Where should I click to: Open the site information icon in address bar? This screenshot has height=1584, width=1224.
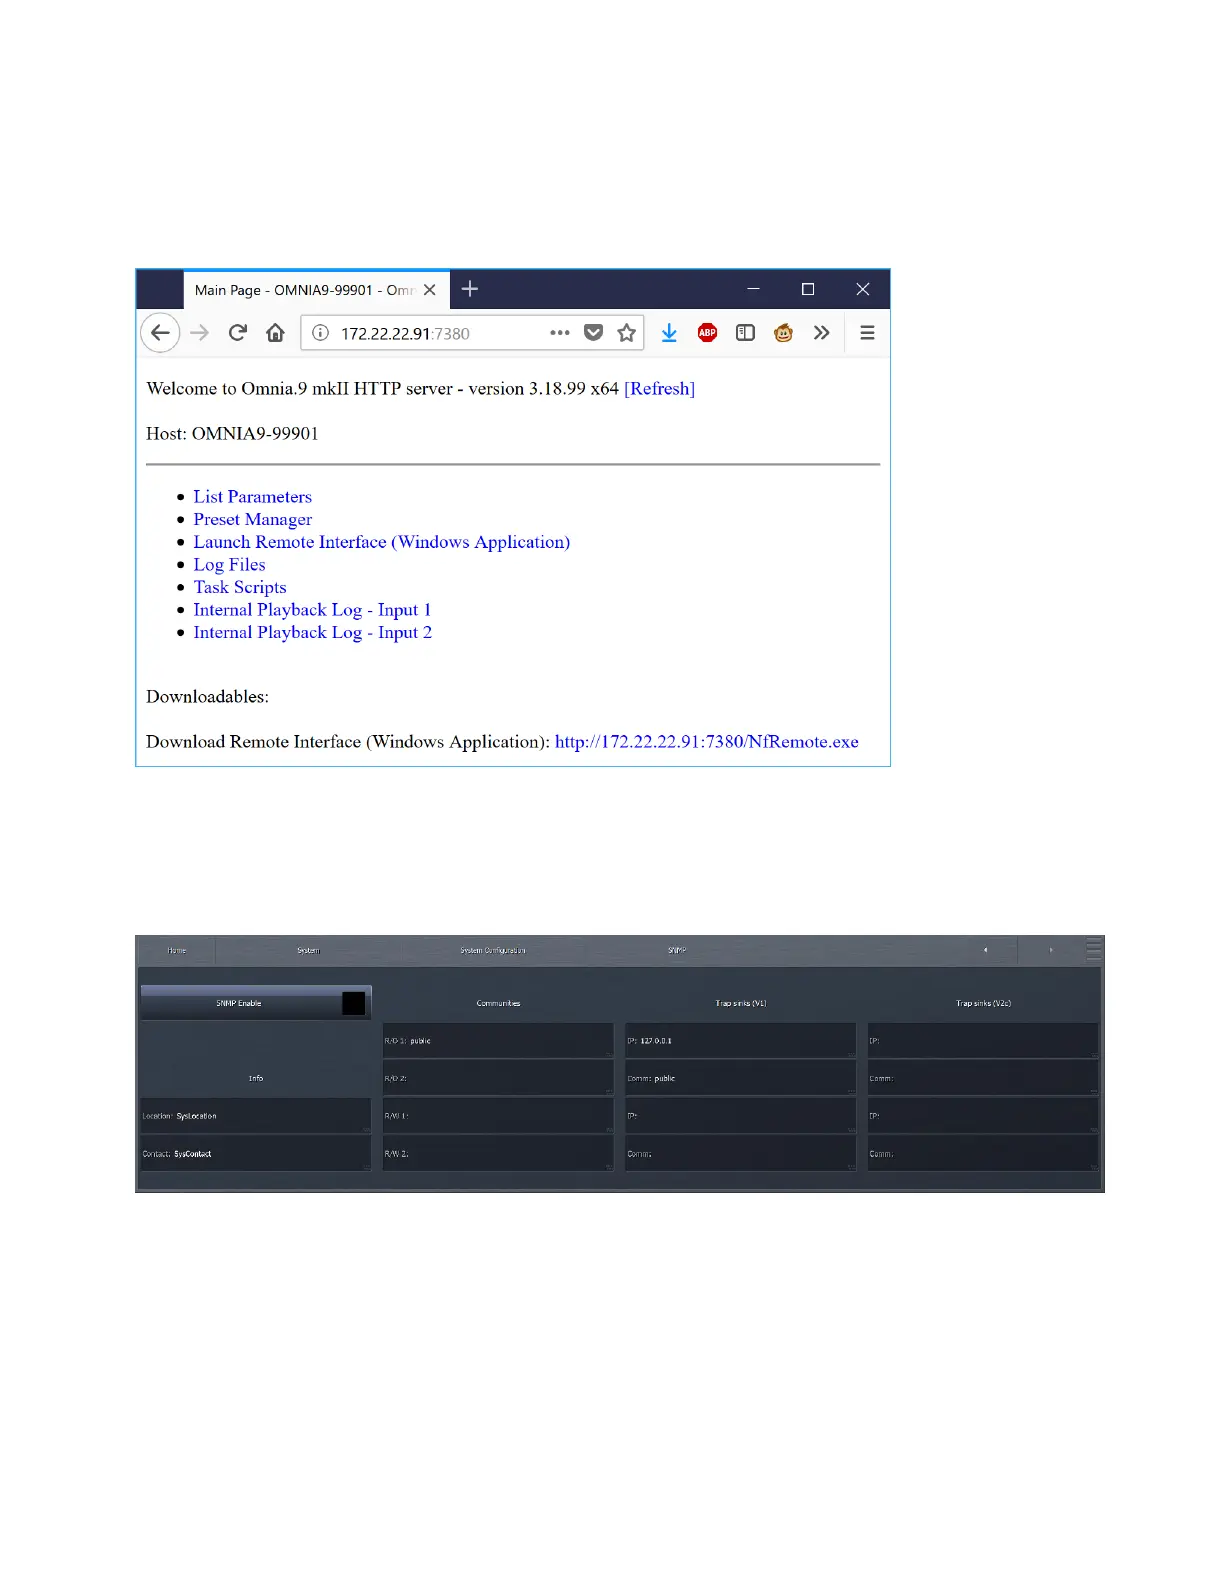click(x=320, y=333)
